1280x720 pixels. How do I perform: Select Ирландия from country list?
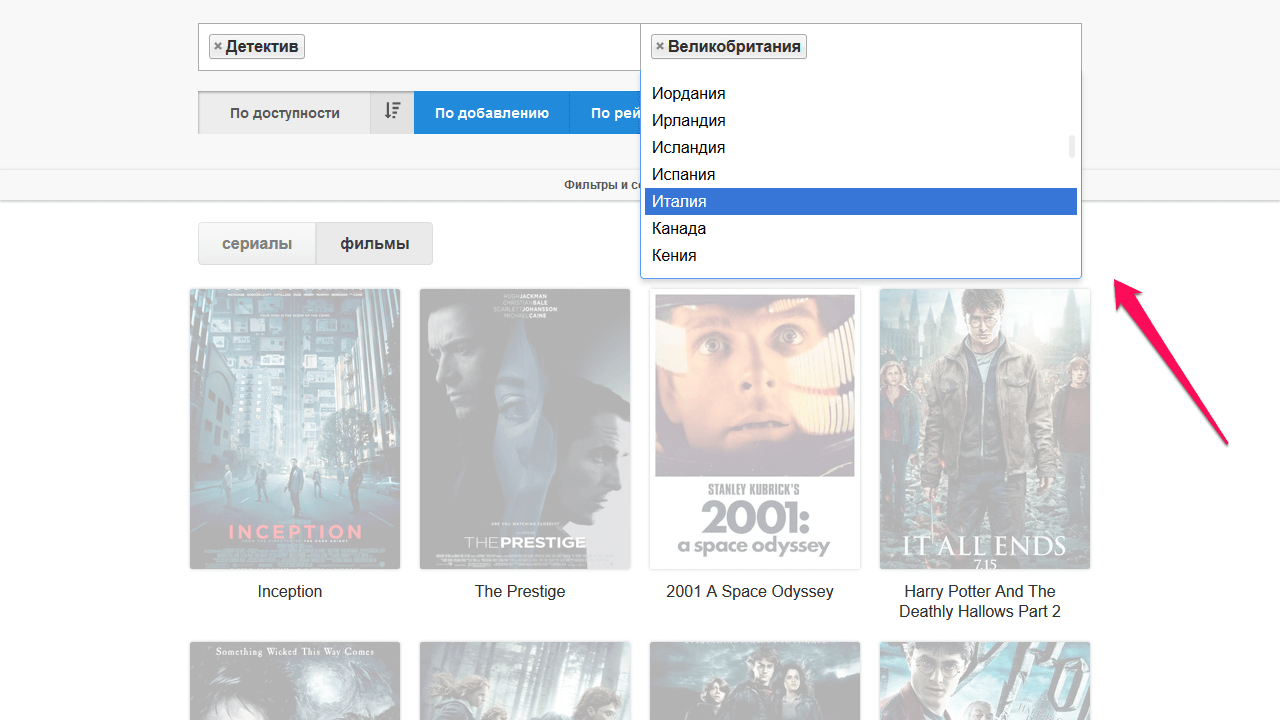point(861,120)
